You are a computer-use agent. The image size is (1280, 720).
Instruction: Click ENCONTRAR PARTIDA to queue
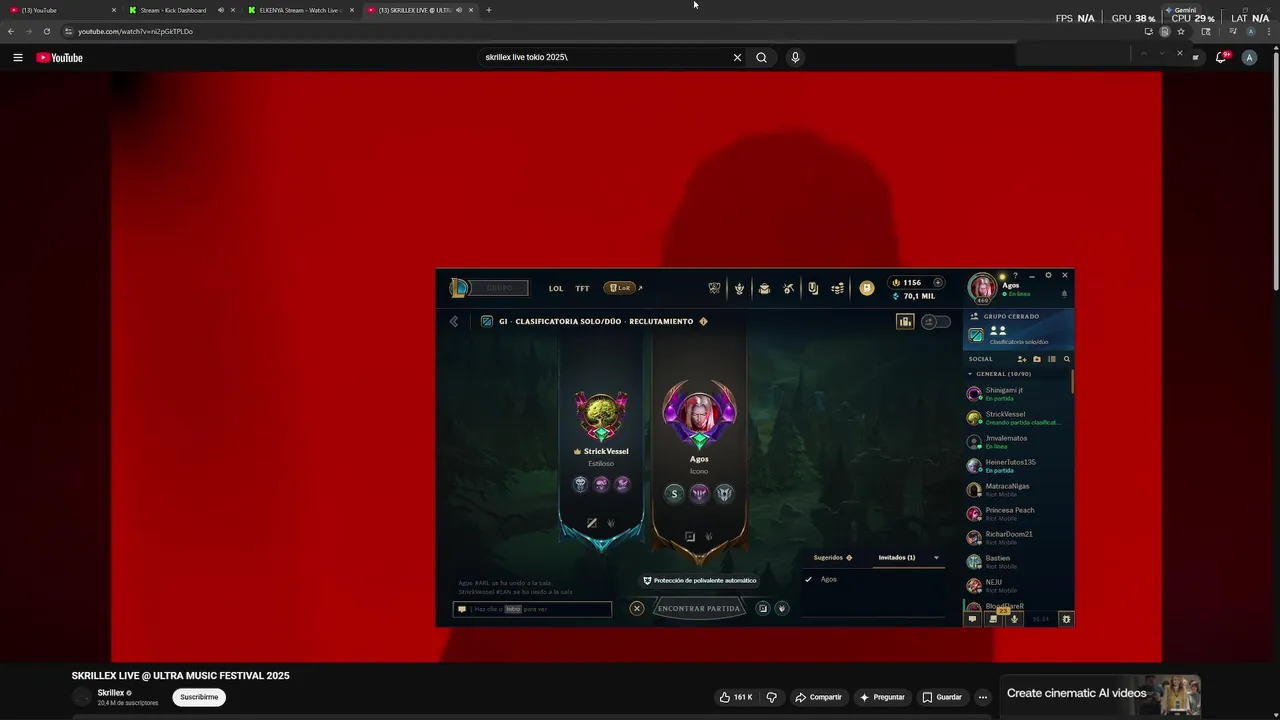tap(699, 608)
